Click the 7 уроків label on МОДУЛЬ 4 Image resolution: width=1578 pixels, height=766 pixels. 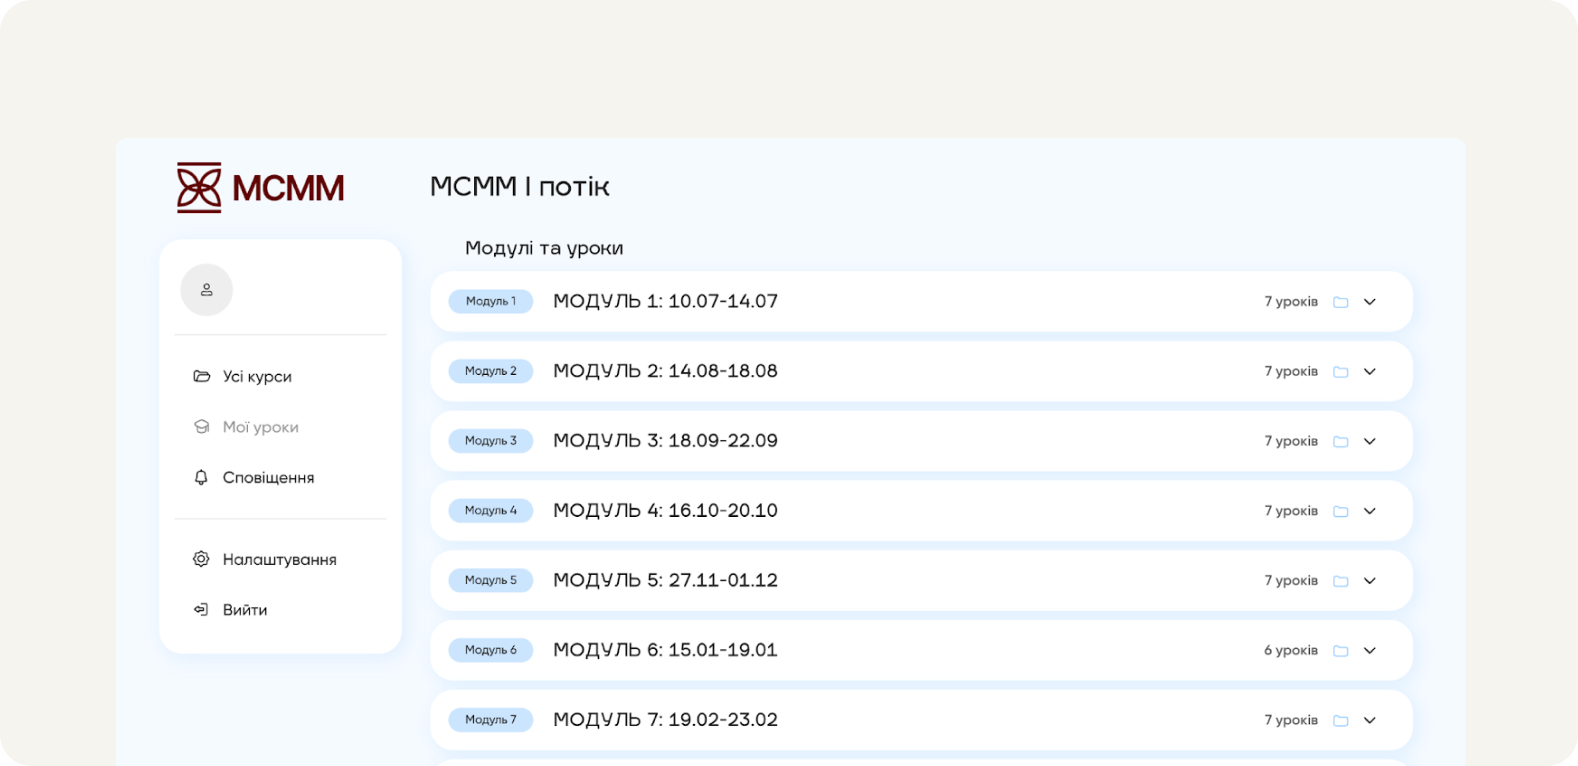pos(1290,510)
